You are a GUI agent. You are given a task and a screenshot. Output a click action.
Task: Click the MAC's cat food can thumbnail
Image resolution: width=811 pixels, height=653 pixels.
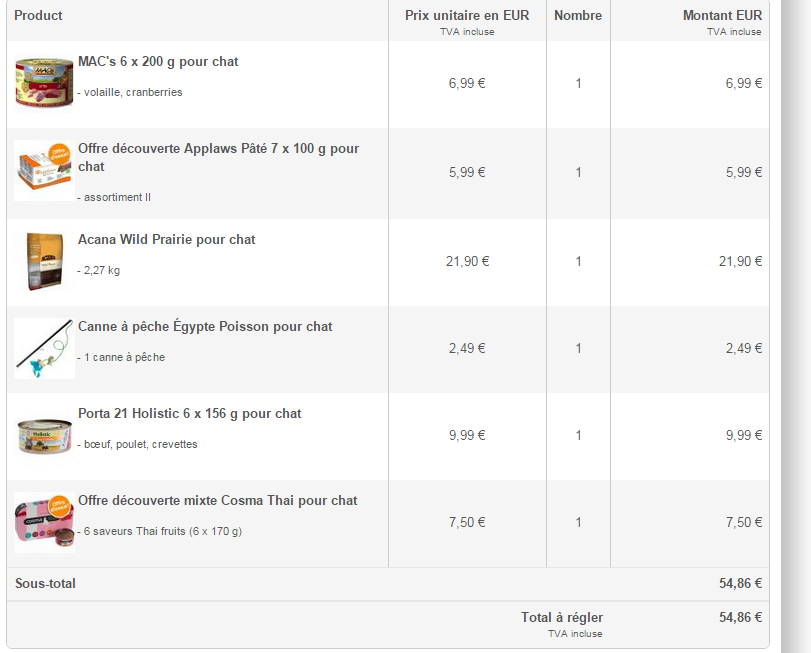pyautogui.click(x=44, y=83)
